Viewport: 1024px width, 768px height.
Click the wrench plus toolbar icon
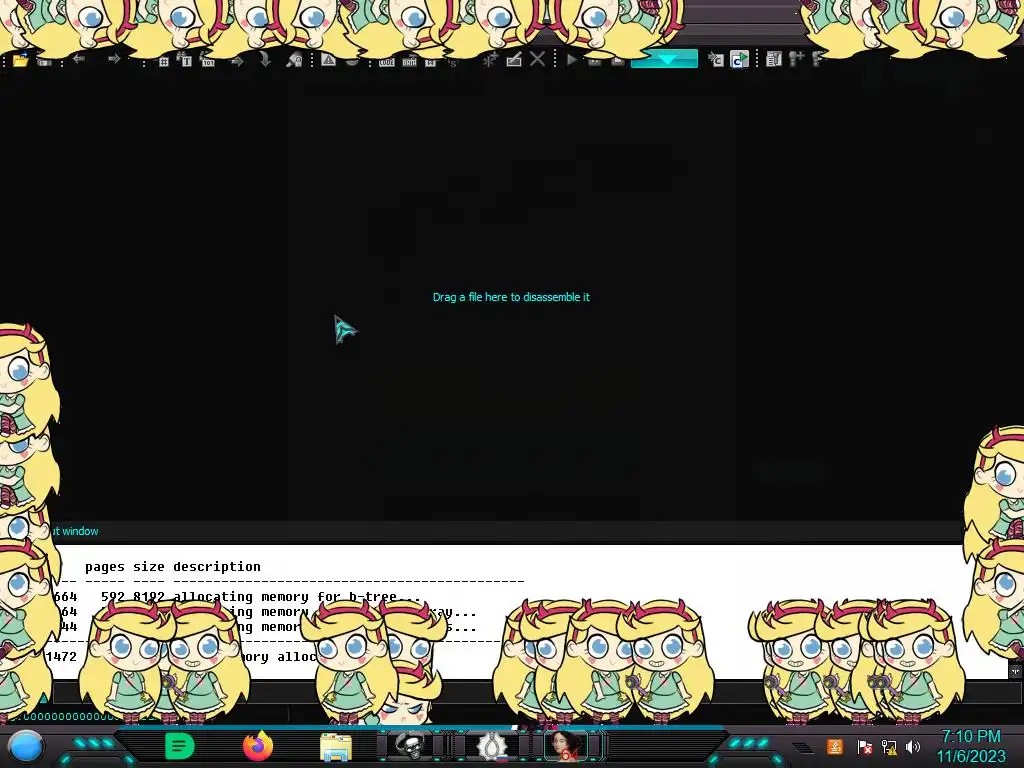click(797, 59)
